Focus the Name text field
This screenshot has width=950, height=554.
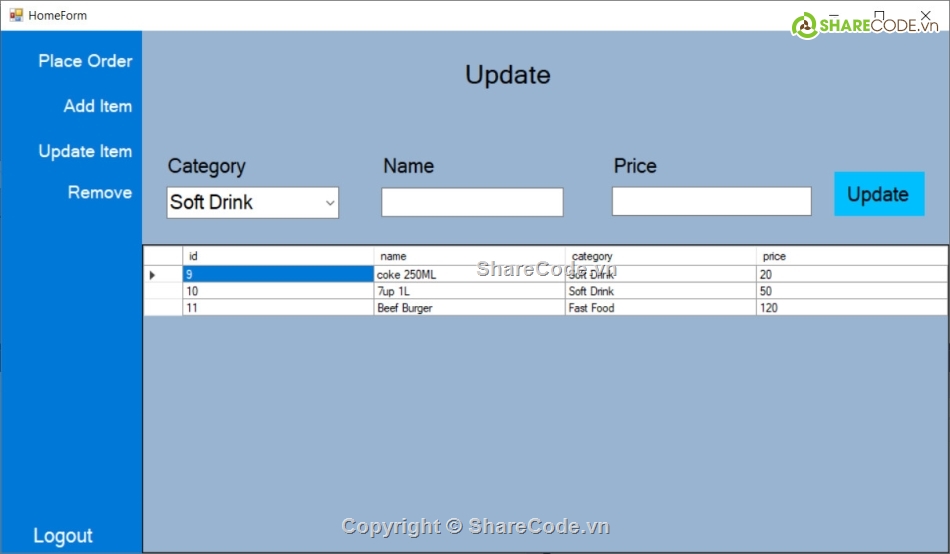tap(472, 203)
